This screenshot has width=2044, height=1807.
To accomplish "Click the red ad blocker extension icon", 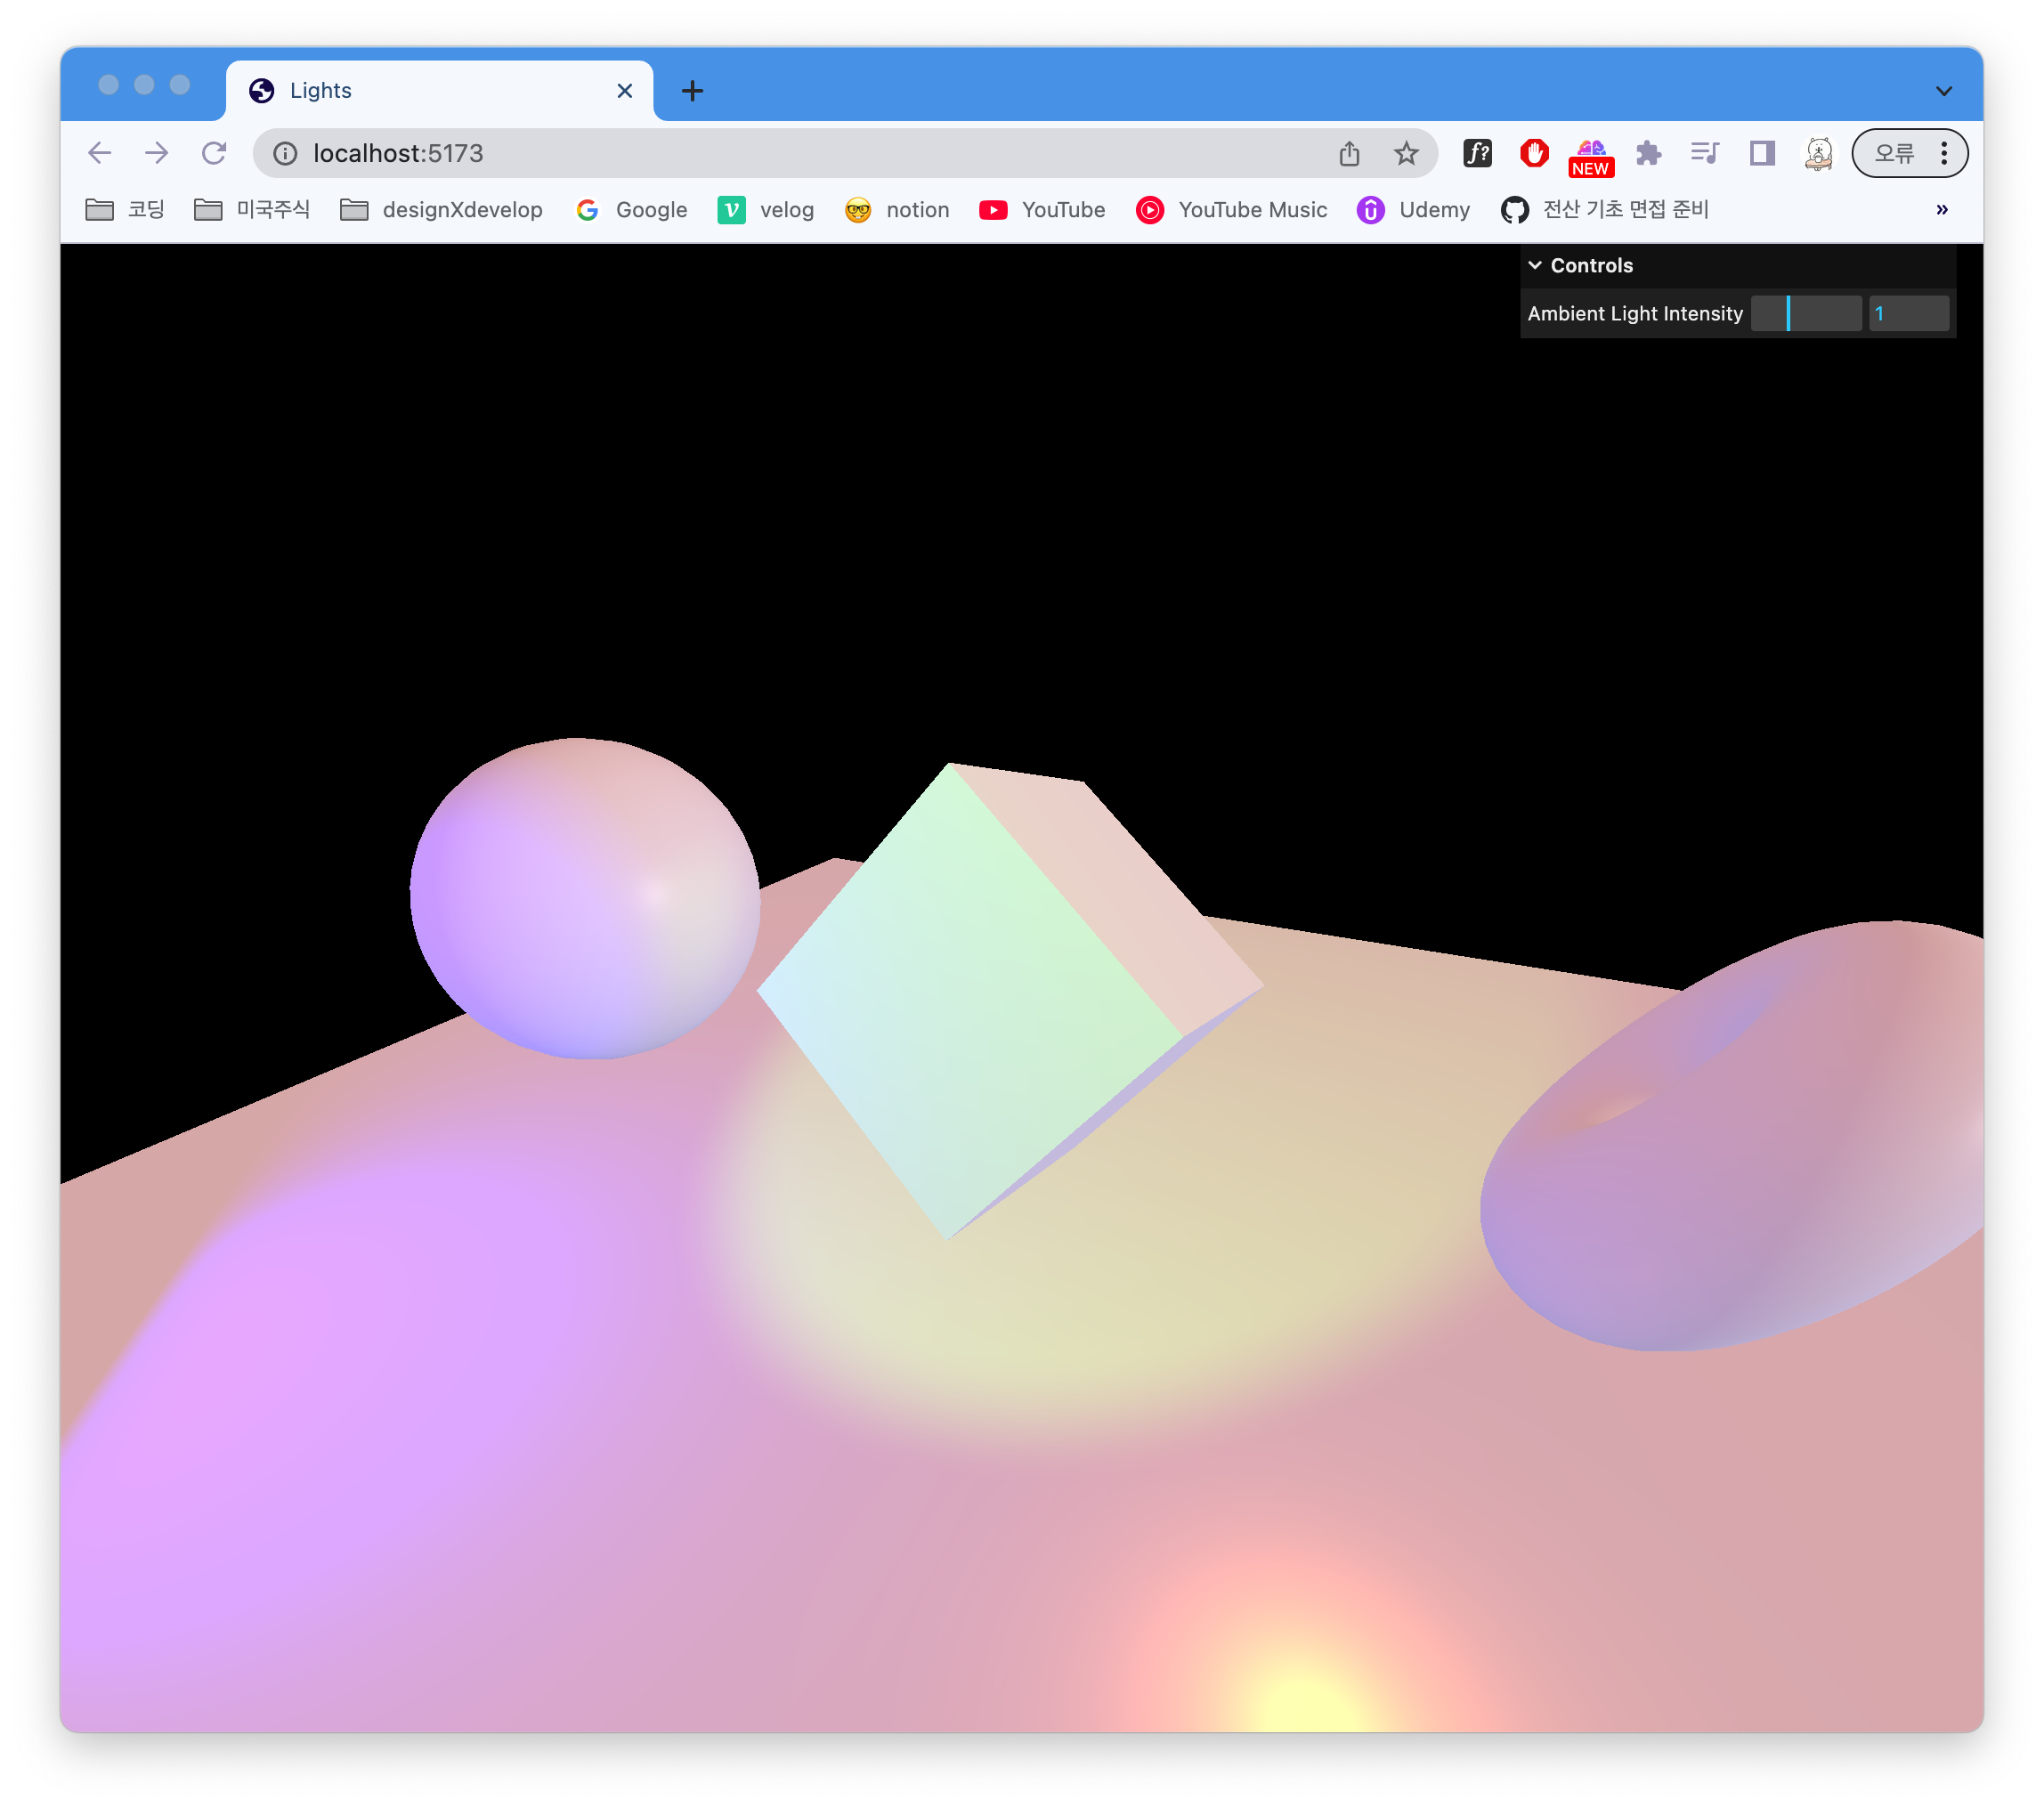I will pos(1534,153).
